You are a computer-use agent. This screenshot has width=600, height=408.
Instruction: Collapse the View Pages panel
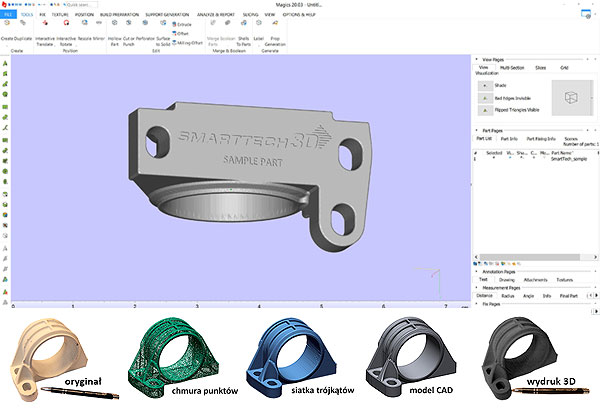pyautogui.click(x=476, y=59)
